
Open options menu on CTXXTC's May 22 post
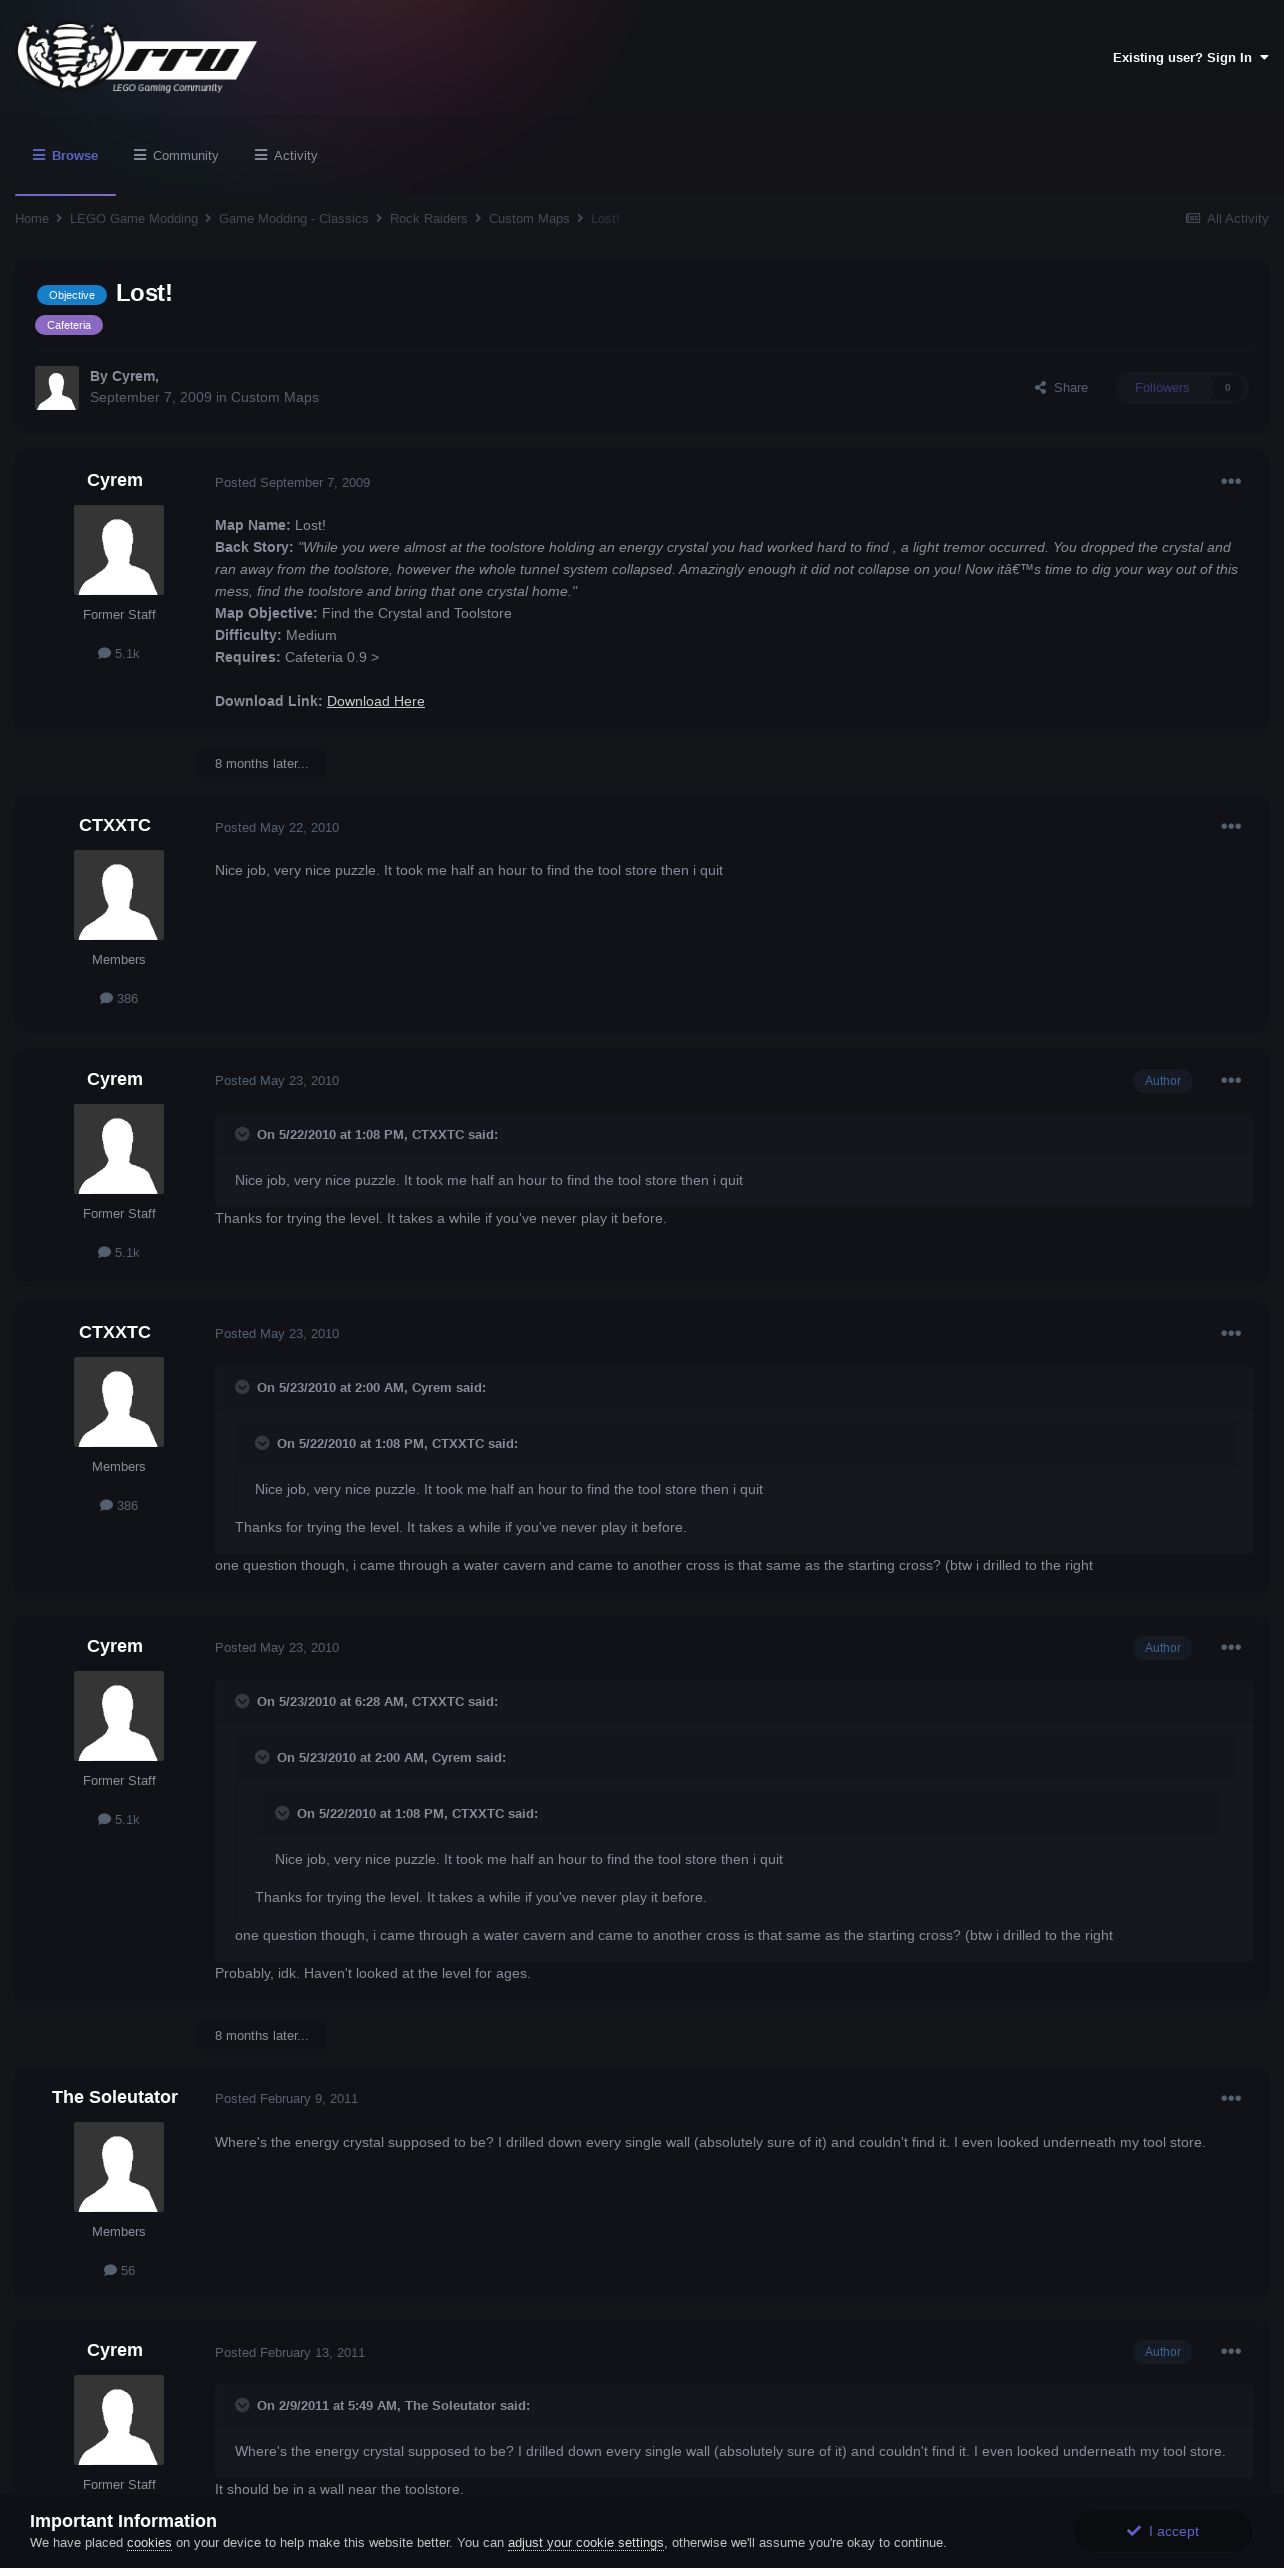(x=1231, y=826)
